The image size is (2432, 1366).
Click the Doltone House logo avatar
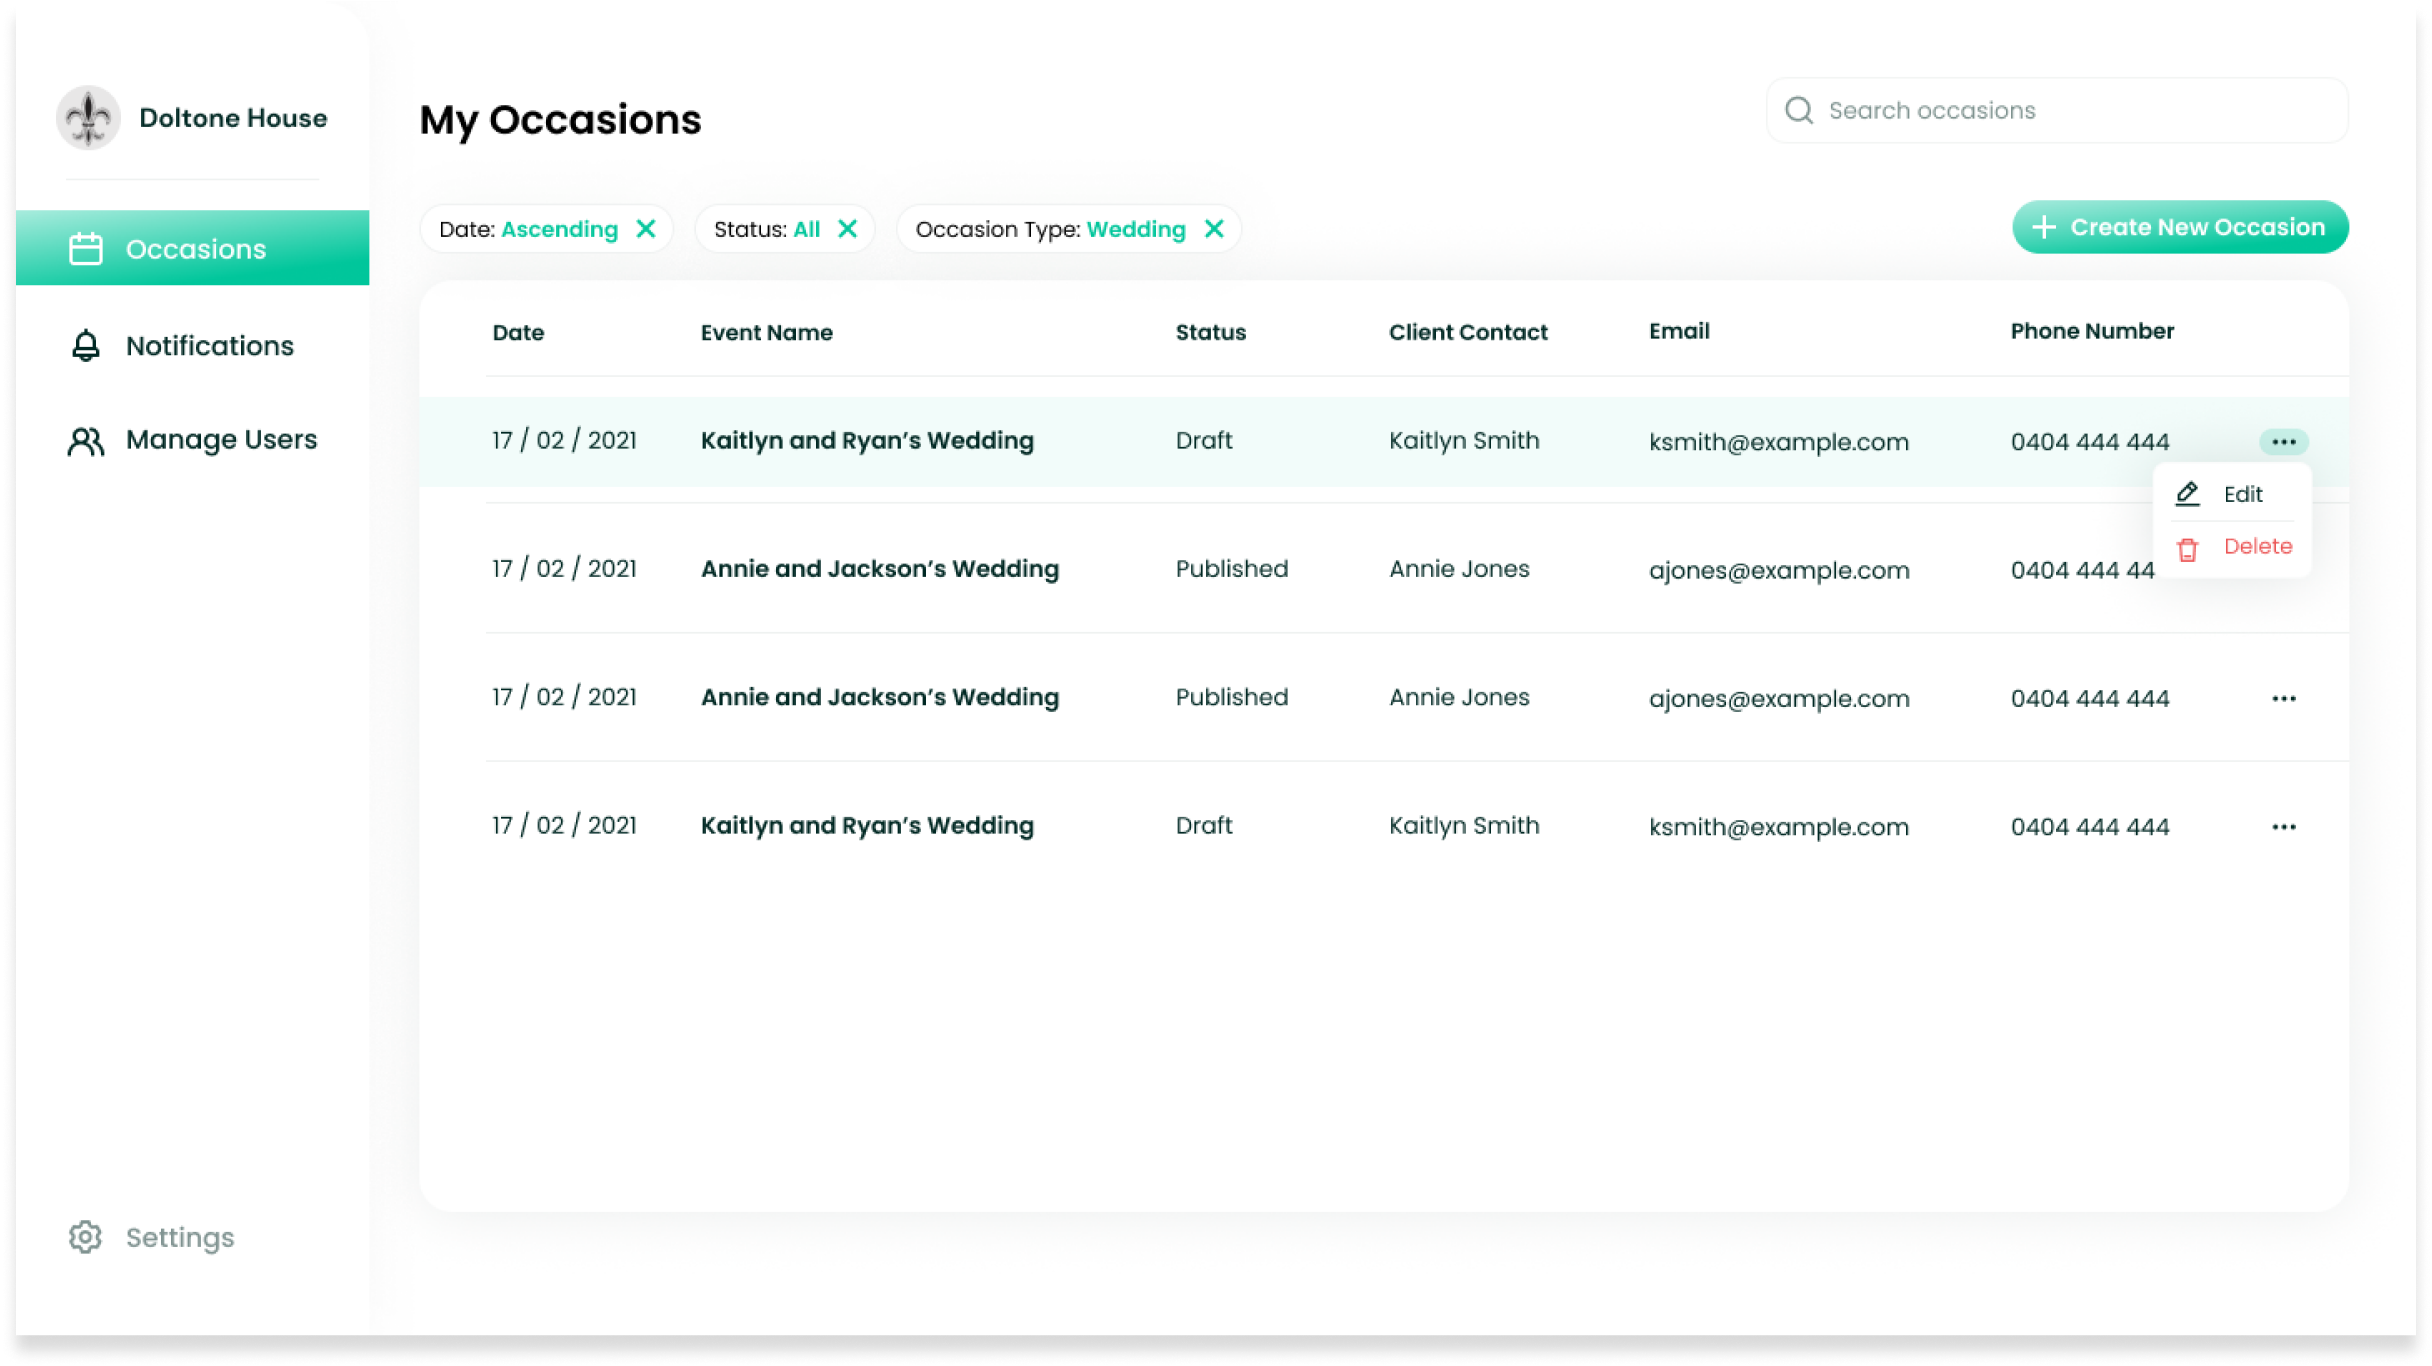[88, 118]
